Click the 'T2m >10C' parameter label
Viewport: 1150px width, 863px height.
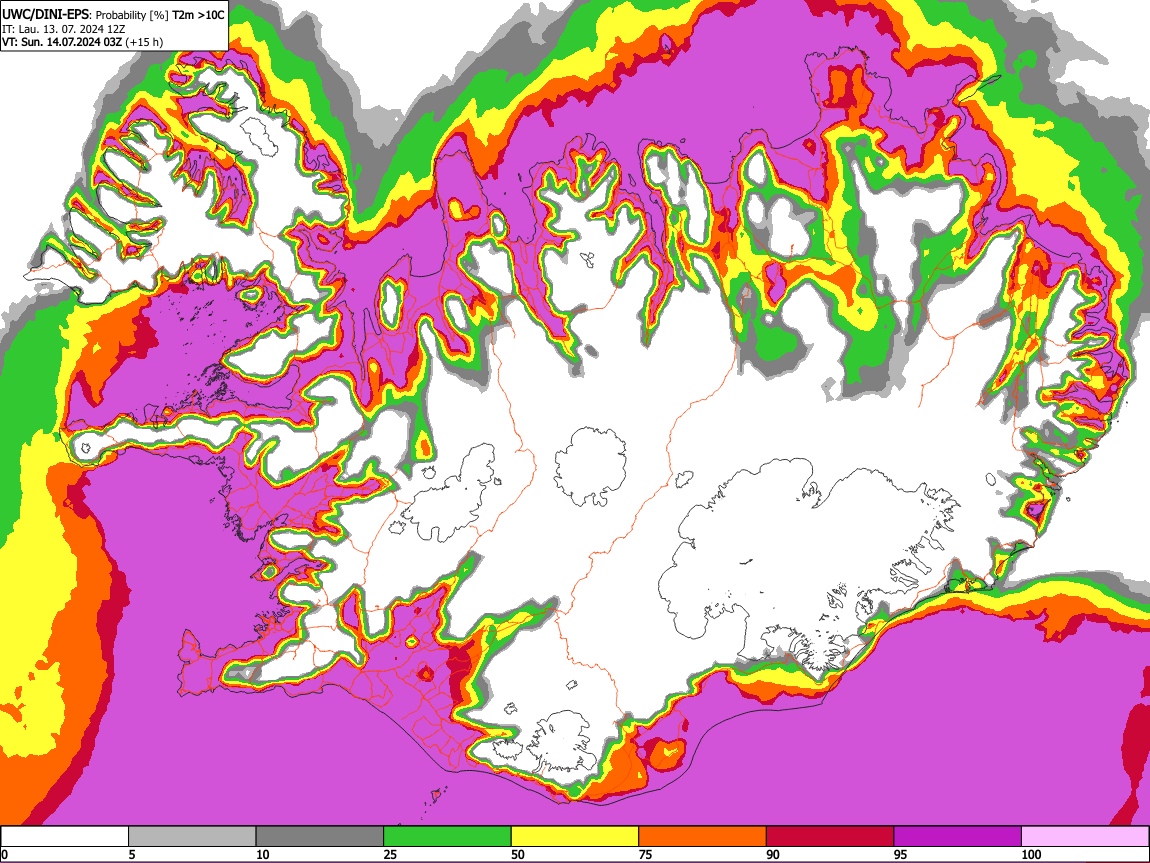(198, 15)
